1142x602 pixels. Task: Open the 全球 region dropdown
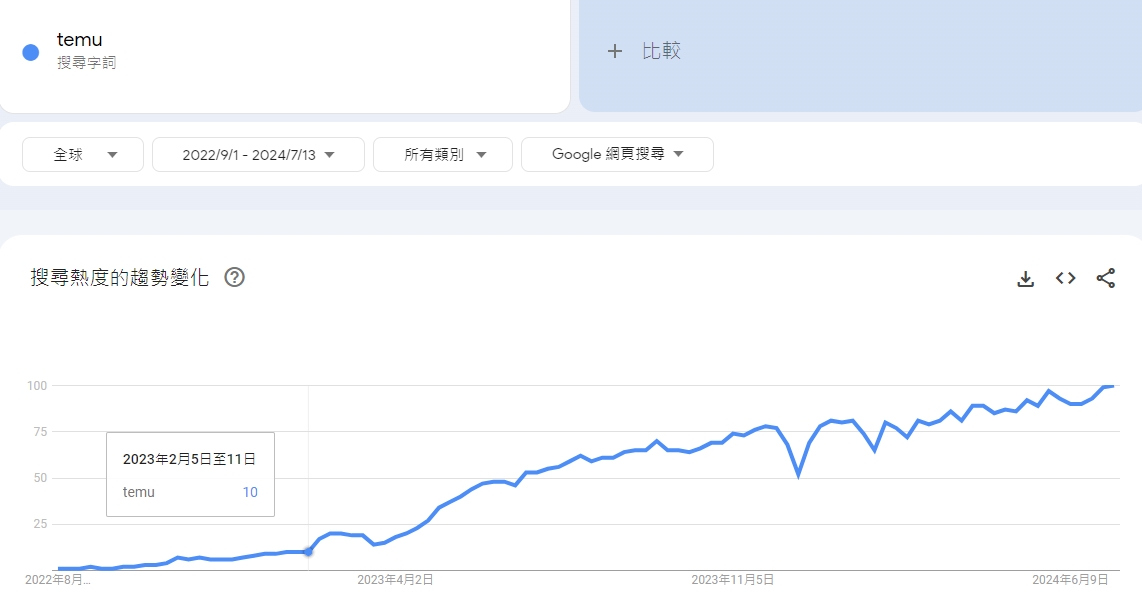83,154
